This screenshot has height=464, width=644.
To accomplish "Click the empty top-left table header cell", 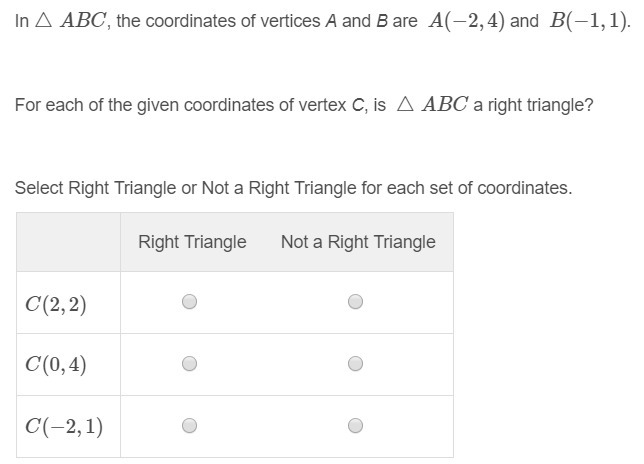I will [68, 242].
